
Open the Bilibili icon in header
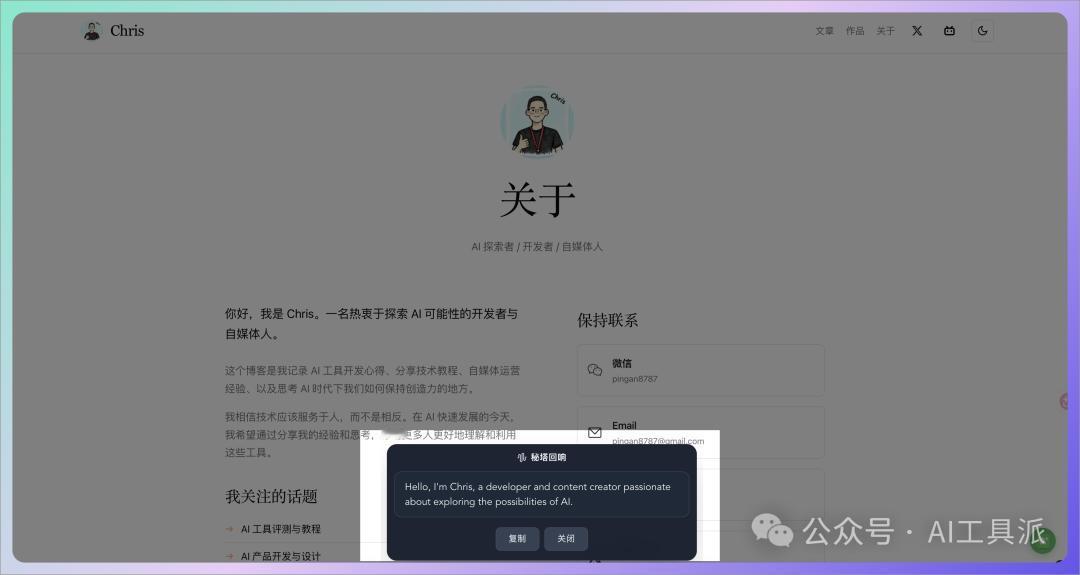pos(949,30)
